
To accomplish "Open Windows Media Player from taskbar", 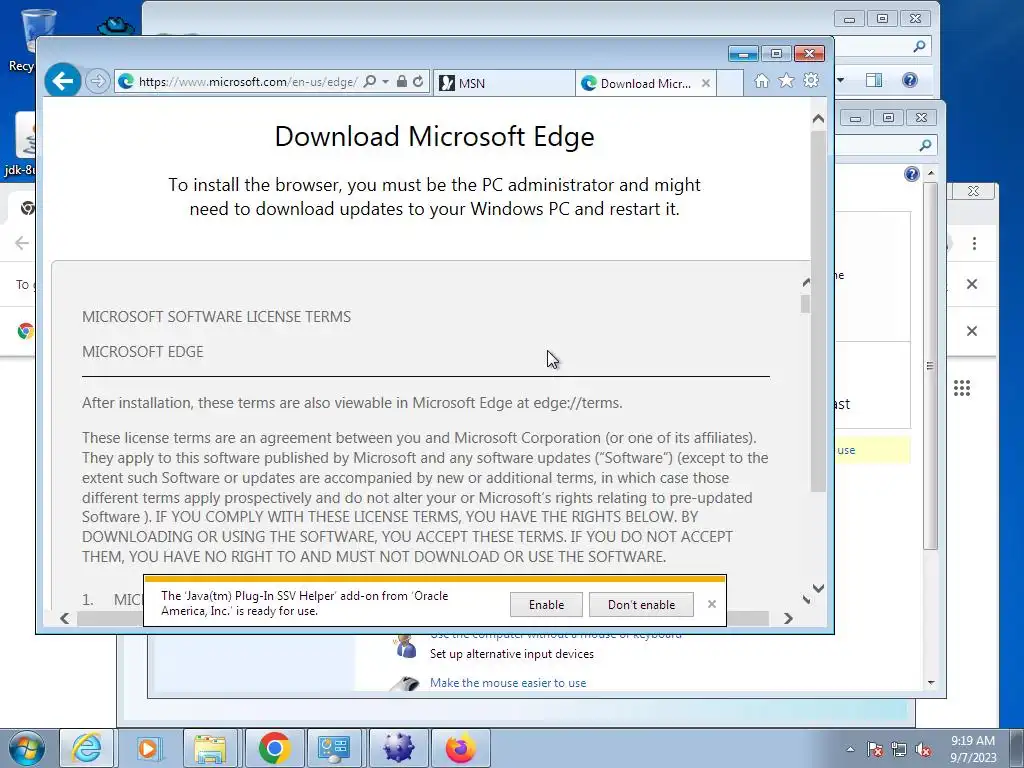I will coord(148,748).
